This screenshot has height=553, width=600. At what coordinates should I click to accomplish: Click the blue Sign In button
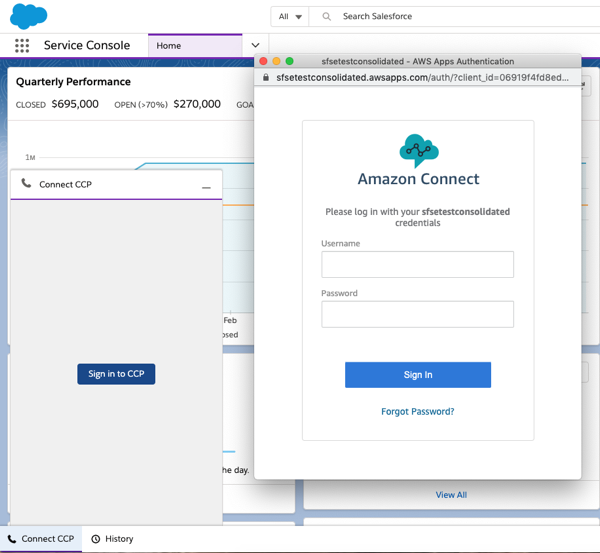[418, 375]
